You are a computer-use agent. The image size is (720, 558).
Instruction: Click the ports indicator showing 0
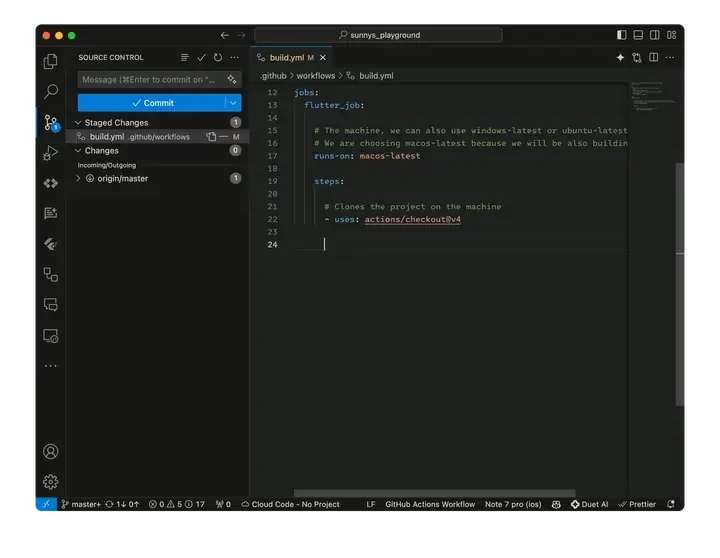pyautogui.click(x=223, y=504)
